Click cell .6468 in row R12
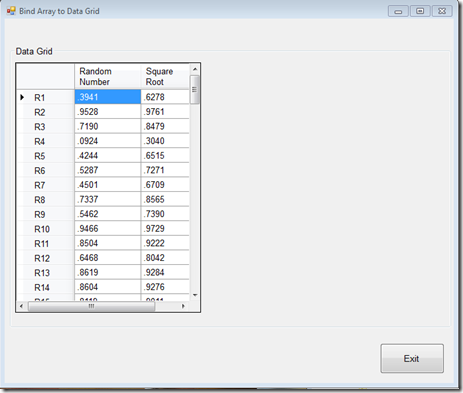This screenshot has height=393, width=463. point(108,258)
